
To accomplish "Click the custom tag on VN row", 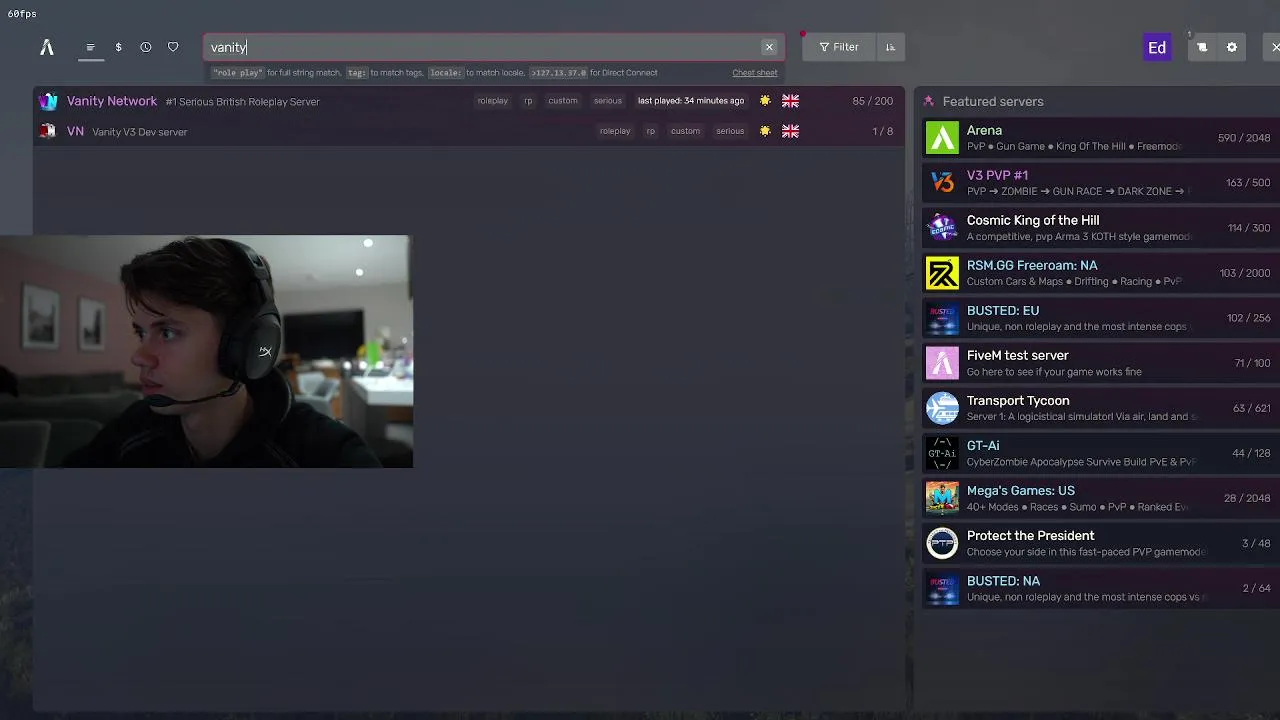I will (685, 131).
